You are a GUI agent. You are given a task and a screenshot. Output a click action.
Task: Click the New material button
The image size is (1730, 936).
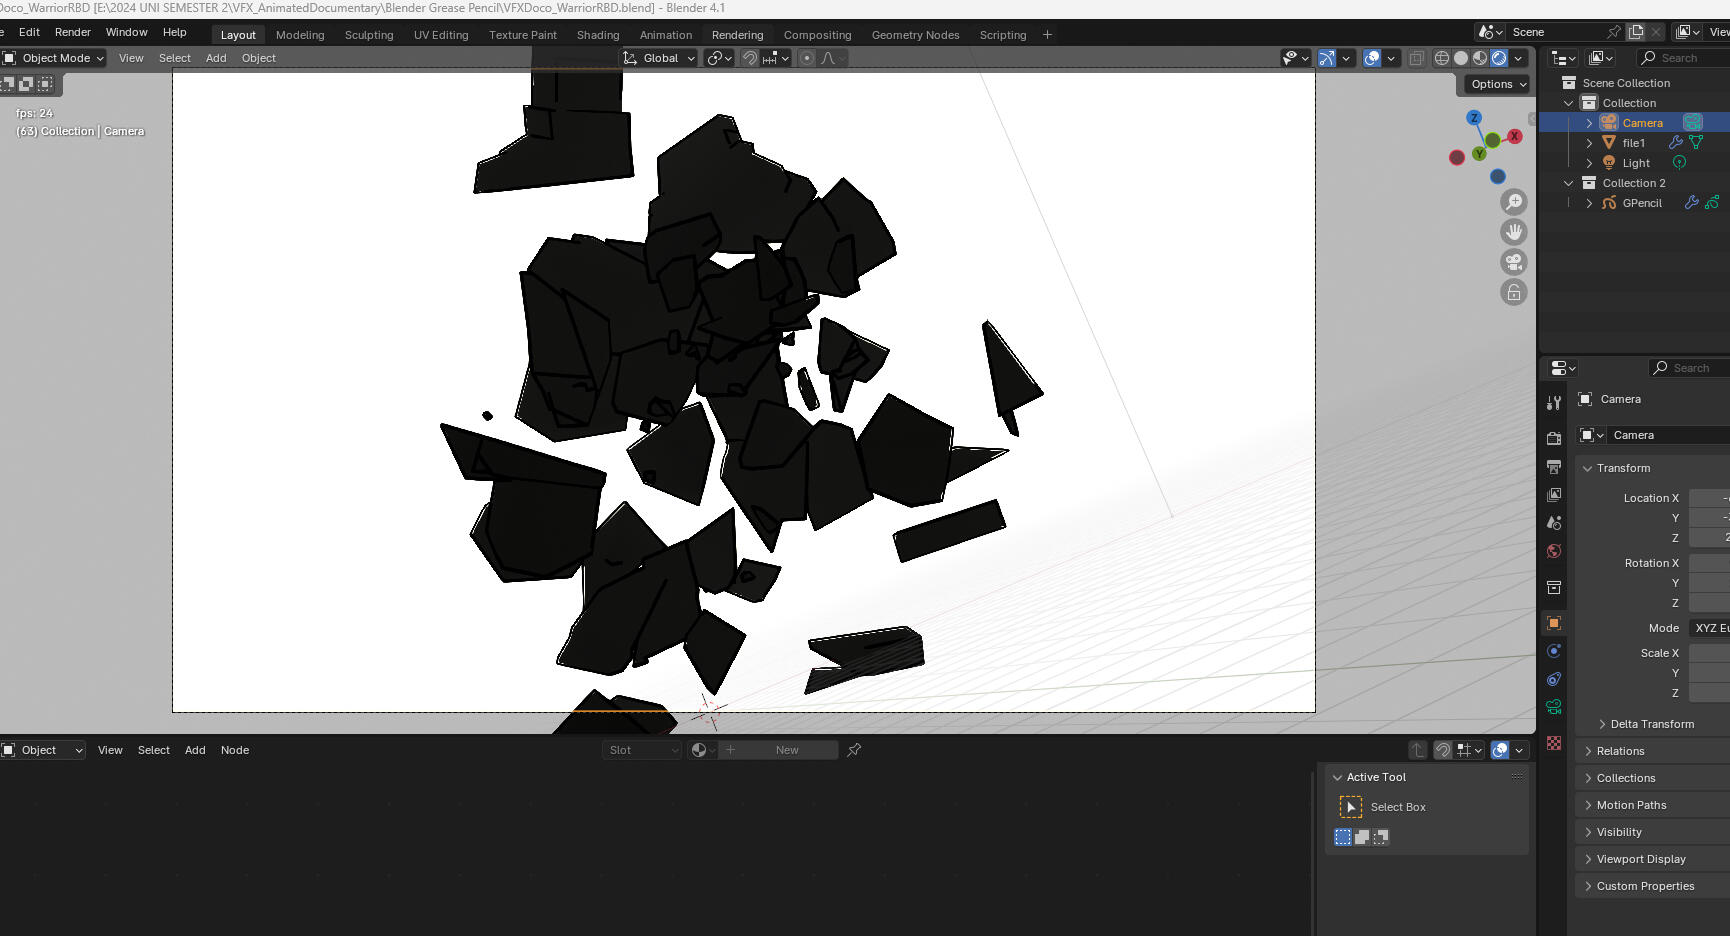point(786,750)
